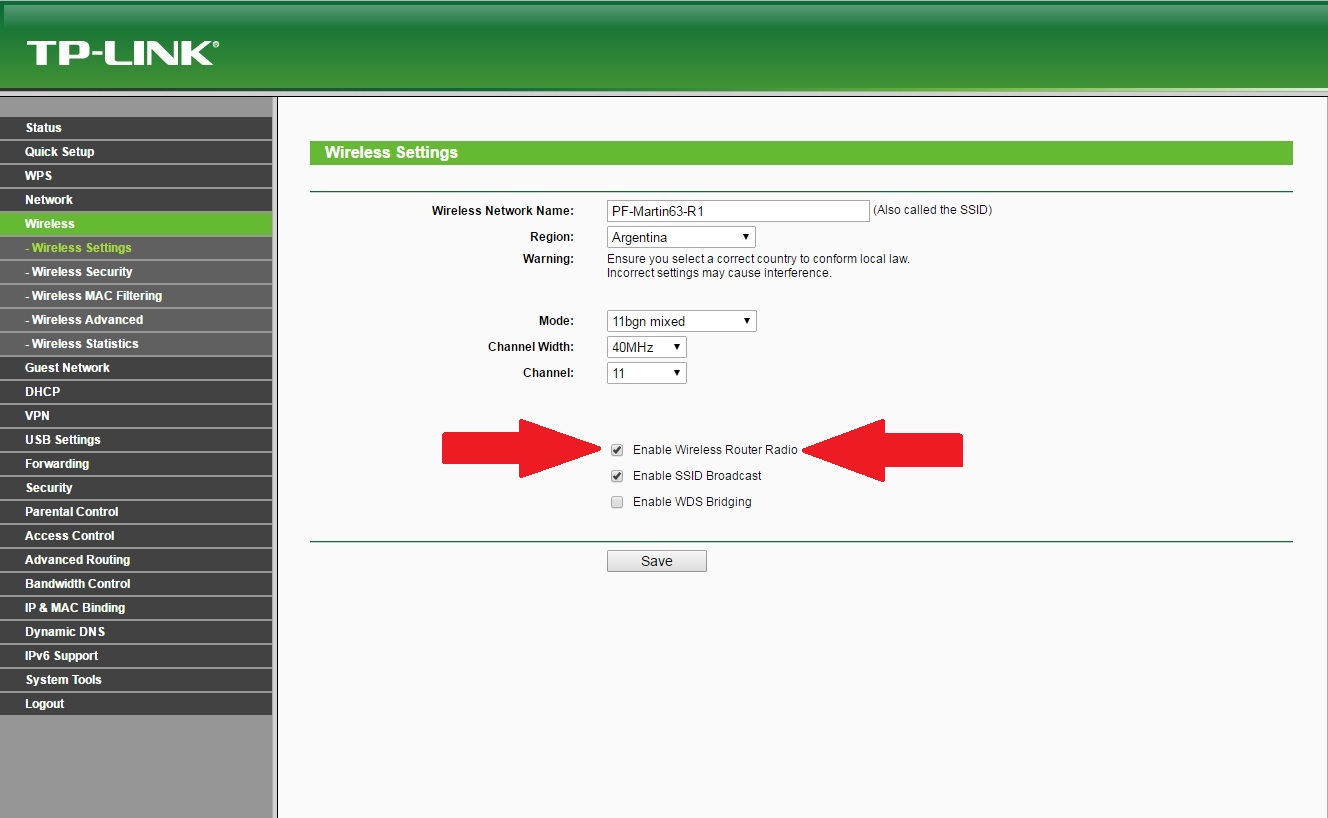Click the 'Enable Wireless Router Radio' label
Image resolution: width=1328 pixels, height=818 pixels.
pos(715,450)
